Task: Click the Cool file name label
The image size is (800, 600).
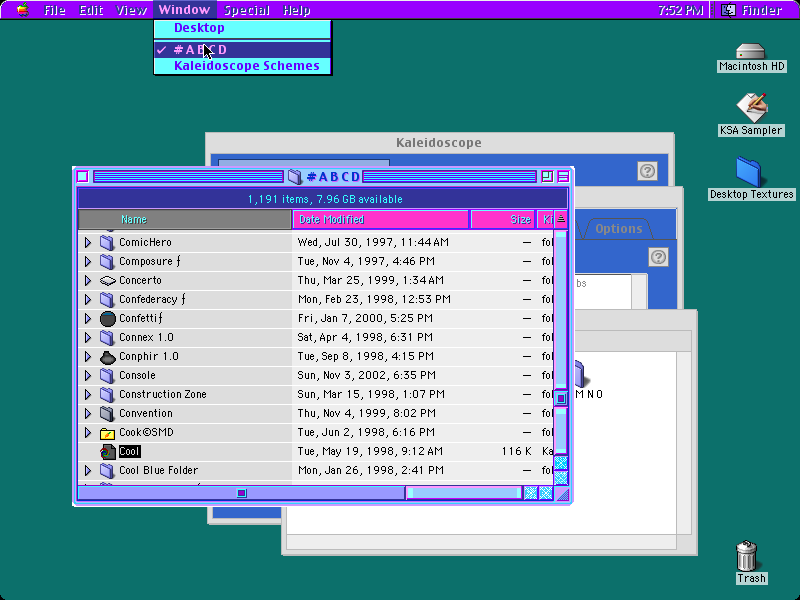Action: [130, 452]
